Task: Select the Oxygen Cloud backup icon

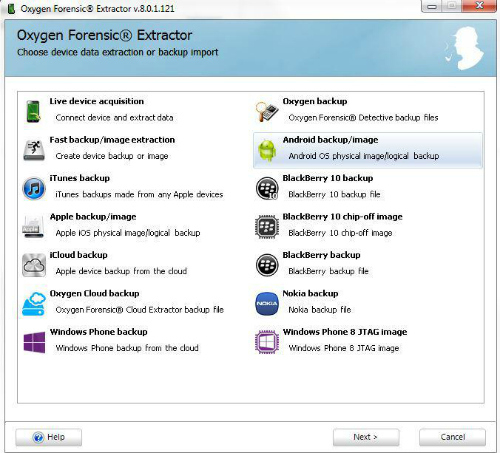Action: click(x=34, y=304)
